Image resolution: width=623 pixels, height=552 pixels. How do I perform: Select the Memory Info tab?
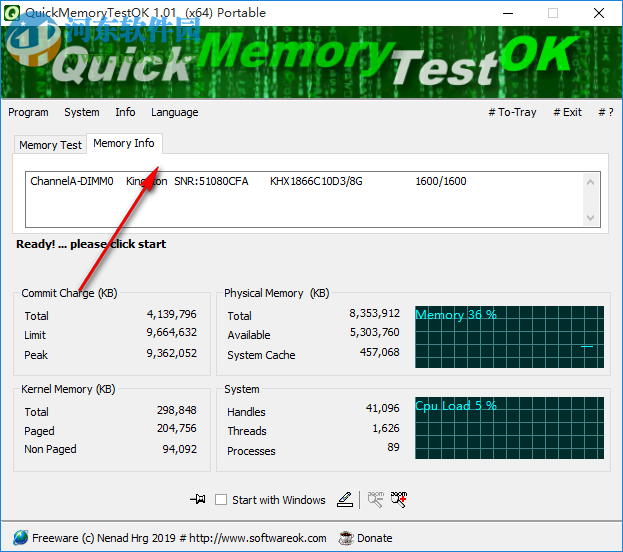click(124, 143)
